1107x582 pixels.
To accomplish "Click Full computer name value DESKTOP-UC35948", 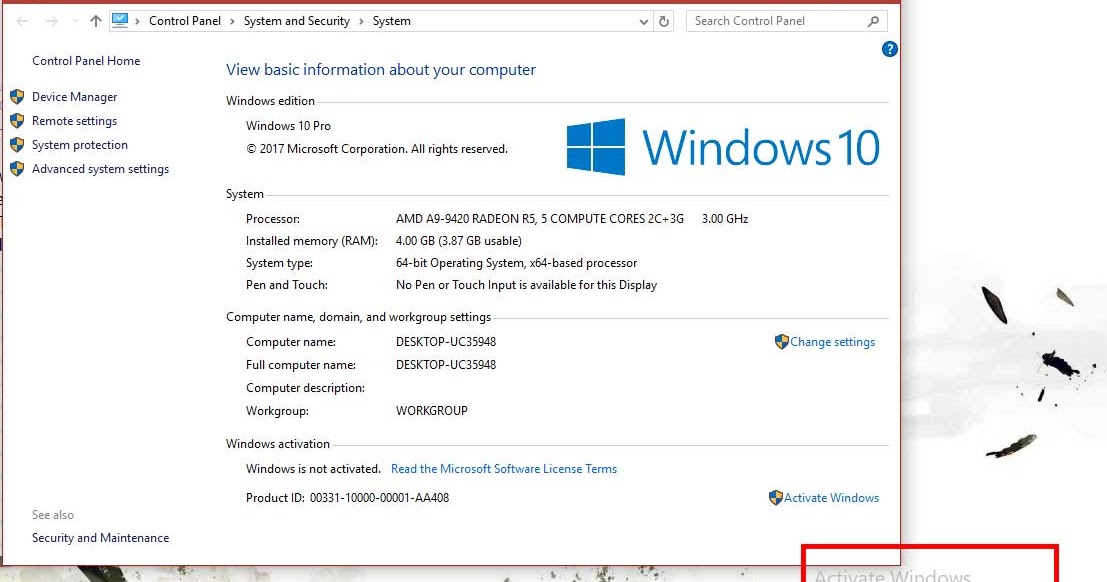I will (x=446, y=365).
